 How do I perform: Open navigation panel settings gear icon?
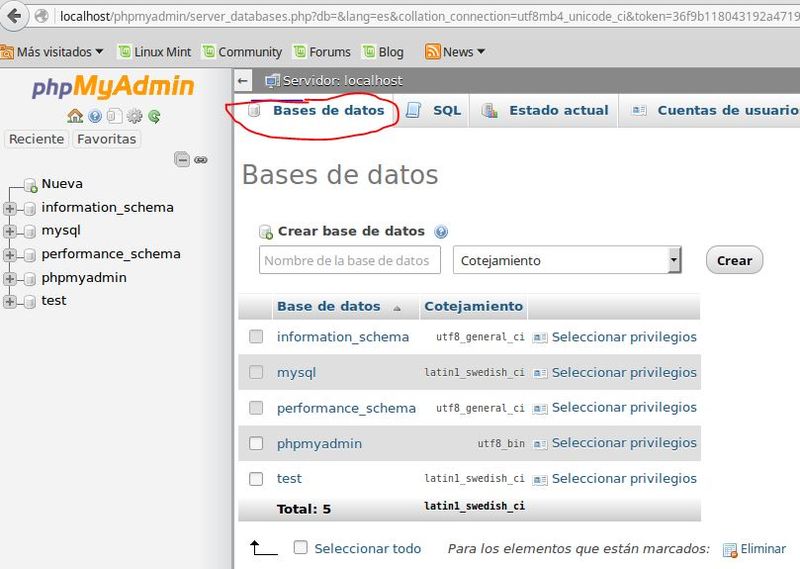point(135,116)
